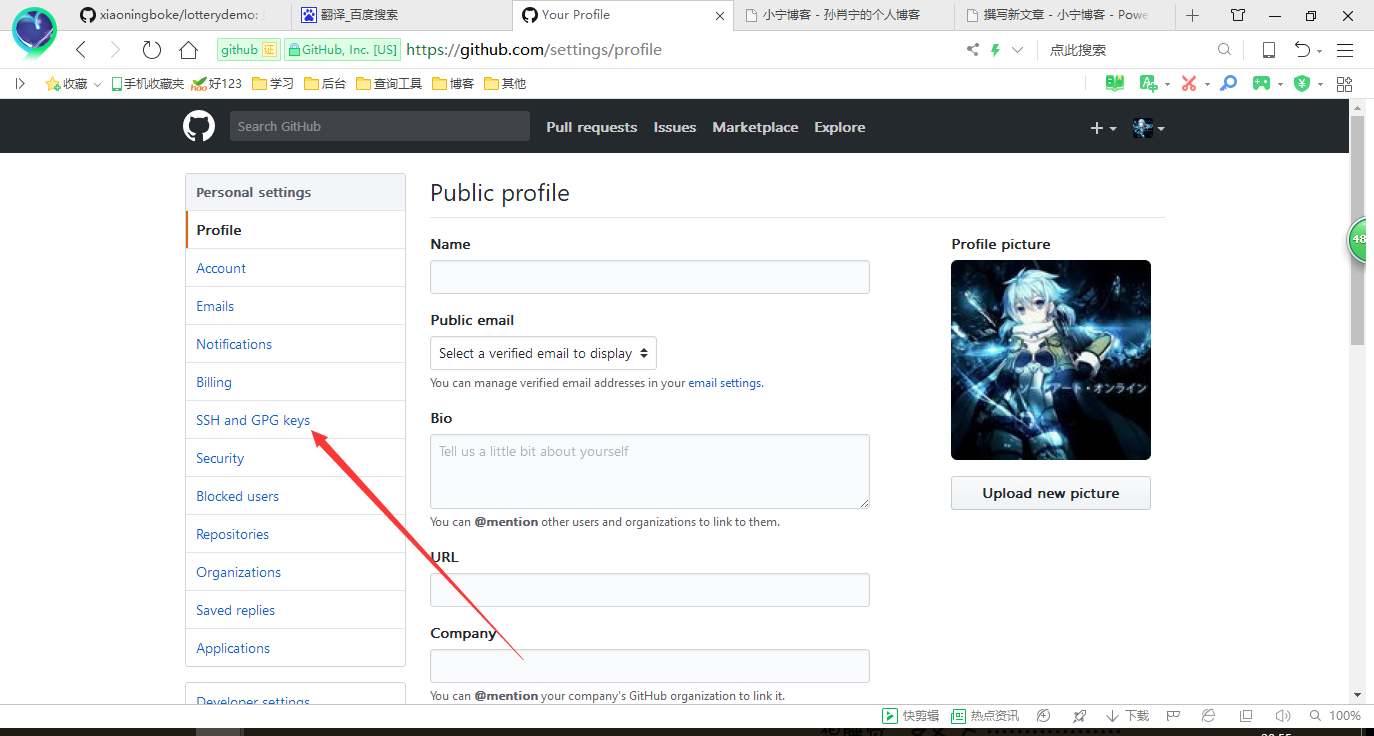The height and width of the screenshot is (736, 1374).
Task: Click the download icon in status bar
Action: click(x=1112, y=716)
